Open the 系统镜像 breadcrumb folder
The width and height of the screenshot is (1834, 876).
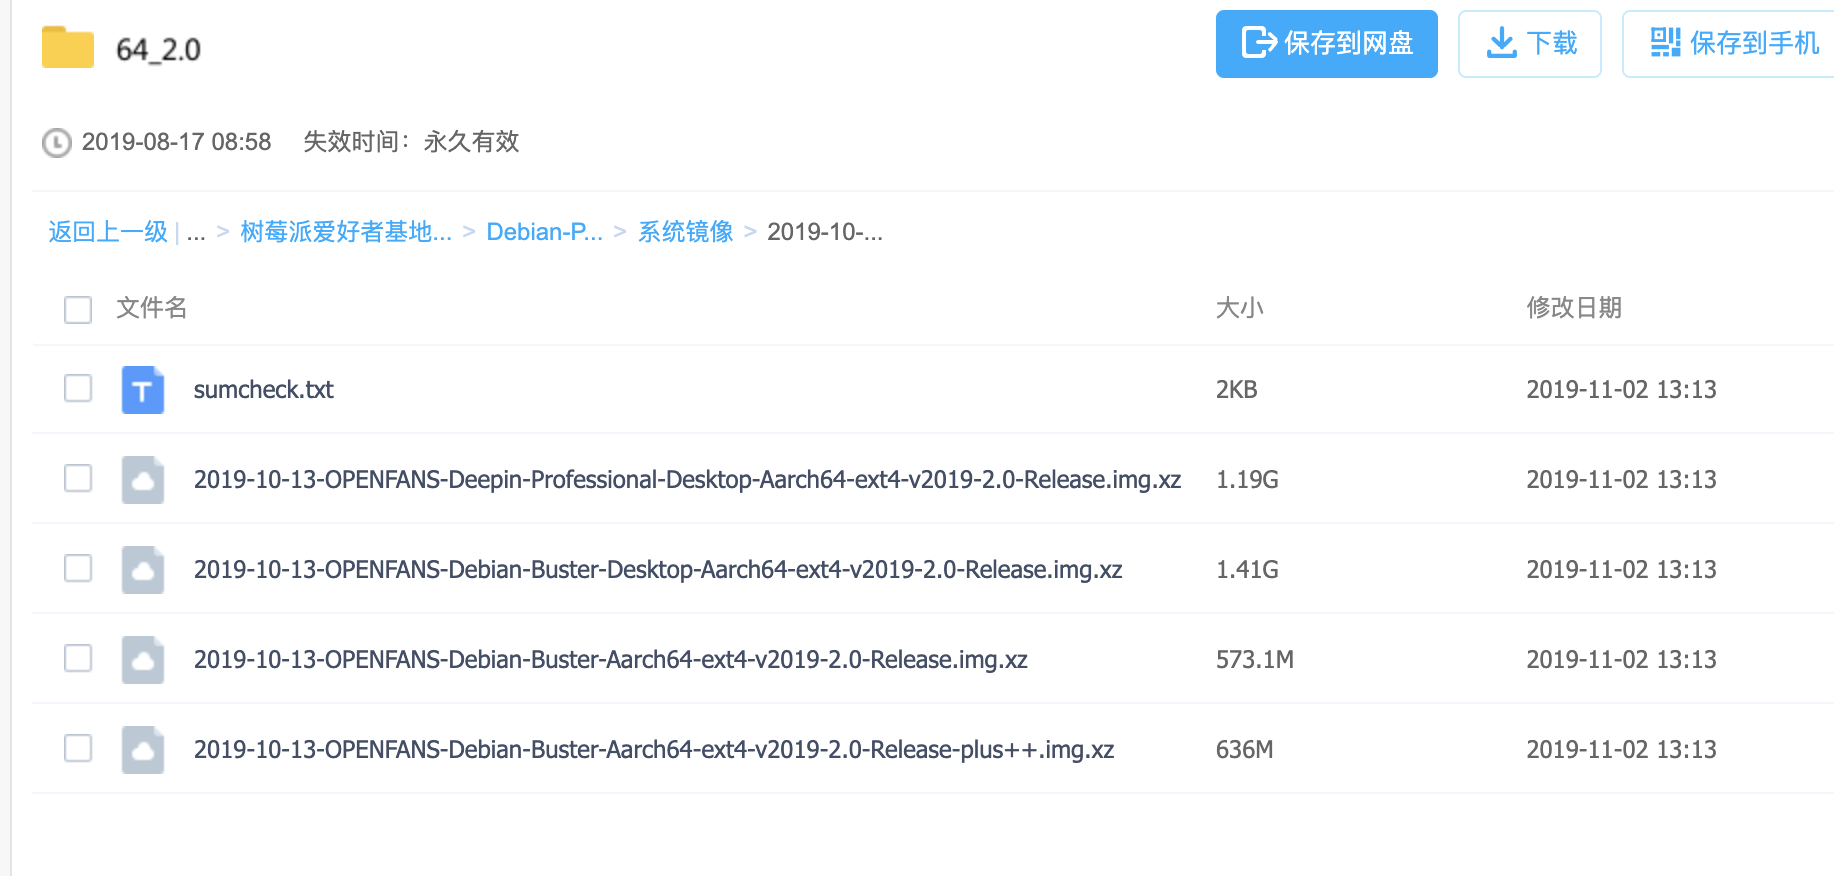(x=686, y=232)
